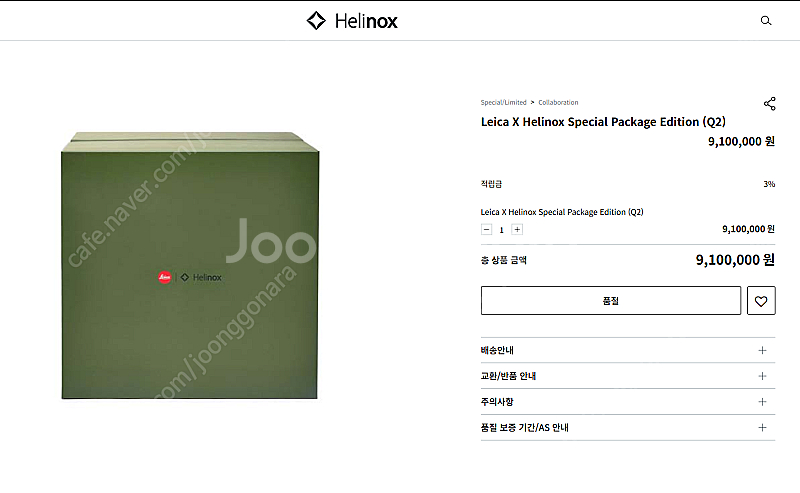Click the plus icon beside 주의사항
800x493 pixels.
(x=762, y=402)
